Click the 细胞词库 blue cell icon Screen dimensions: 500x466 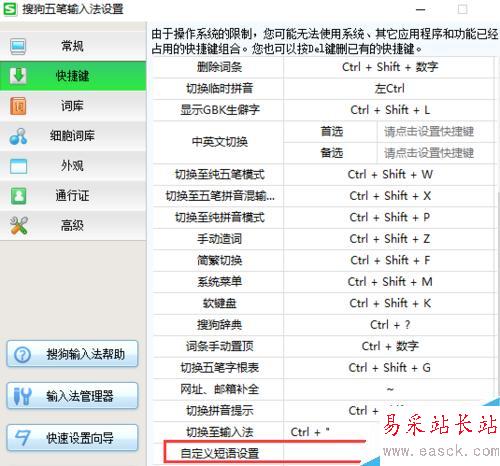[18, 136]
